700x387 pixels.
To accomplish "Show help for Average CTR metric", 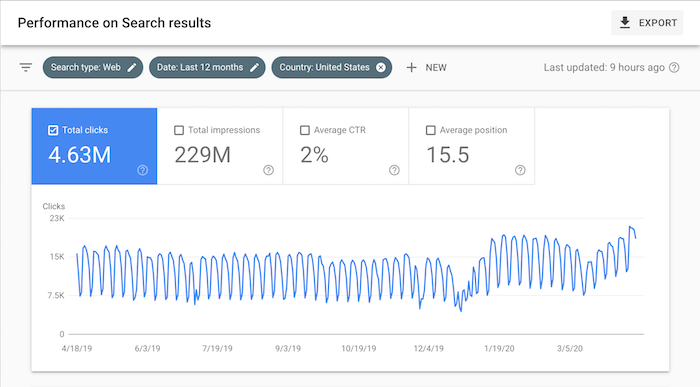I will coord(394,170).
